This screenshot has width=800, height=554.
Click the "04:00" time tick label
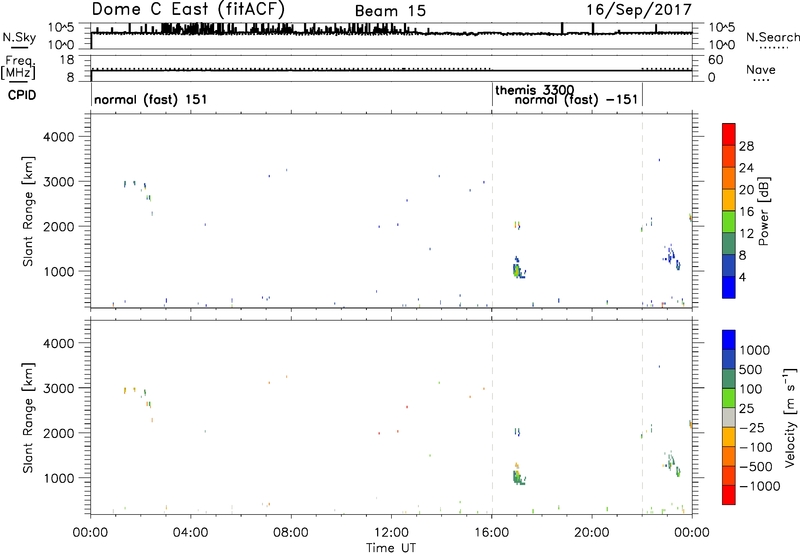point(190,533)
